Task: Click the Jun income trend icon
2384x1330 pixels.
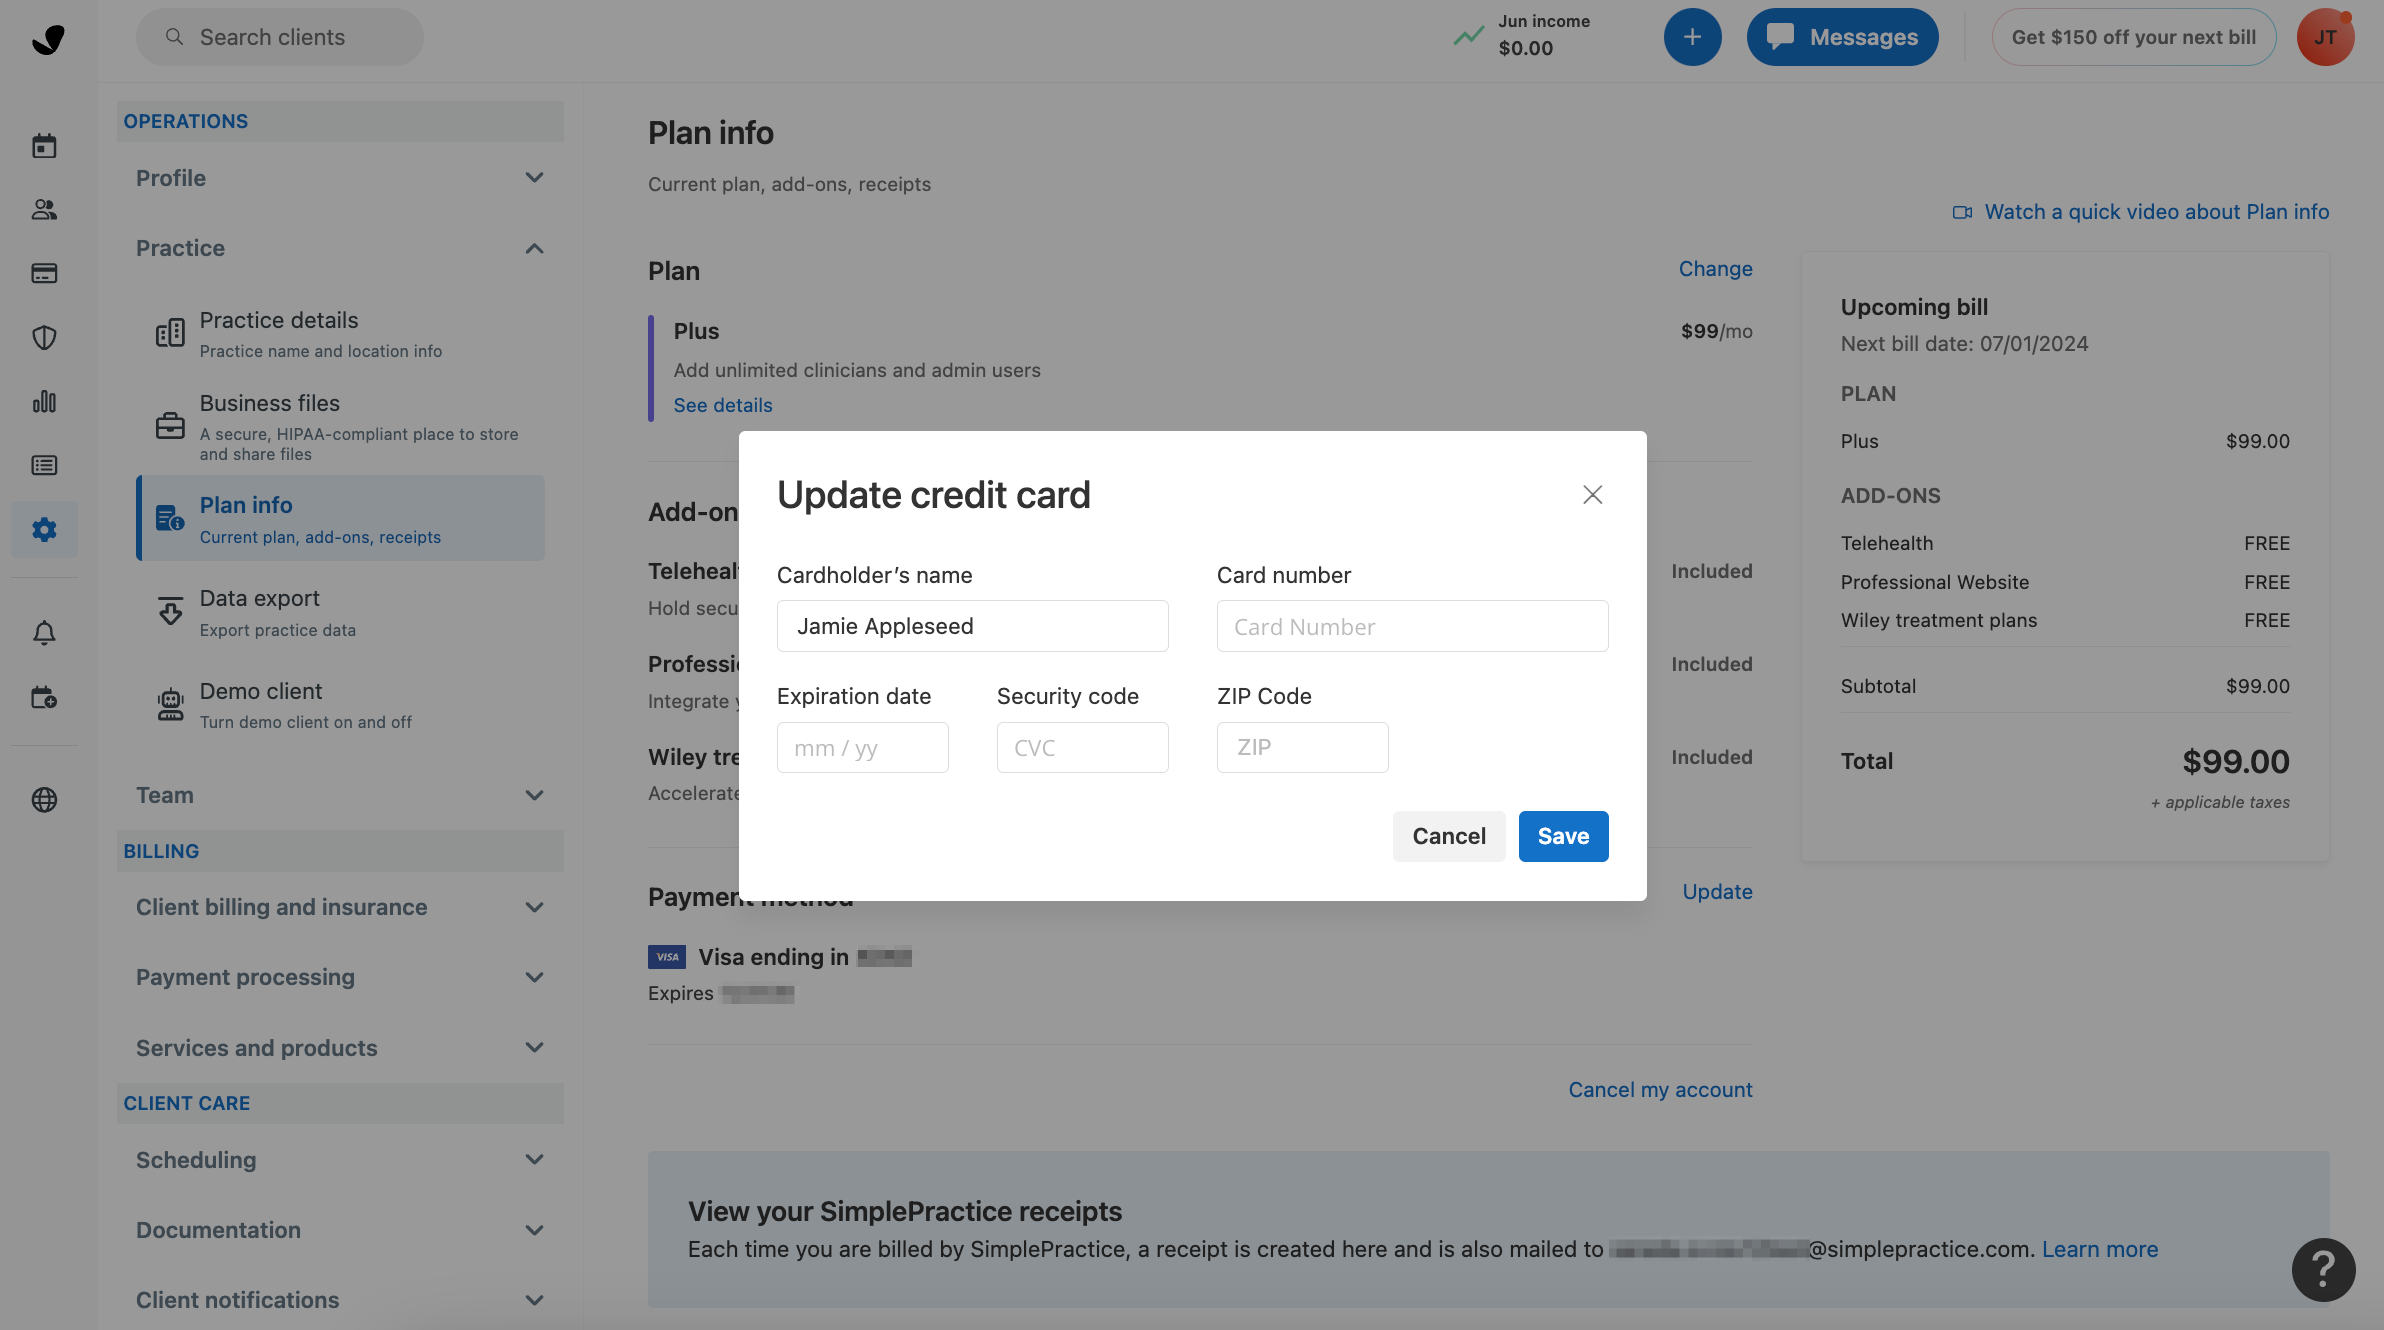Action: click(x=1468, y=36)
